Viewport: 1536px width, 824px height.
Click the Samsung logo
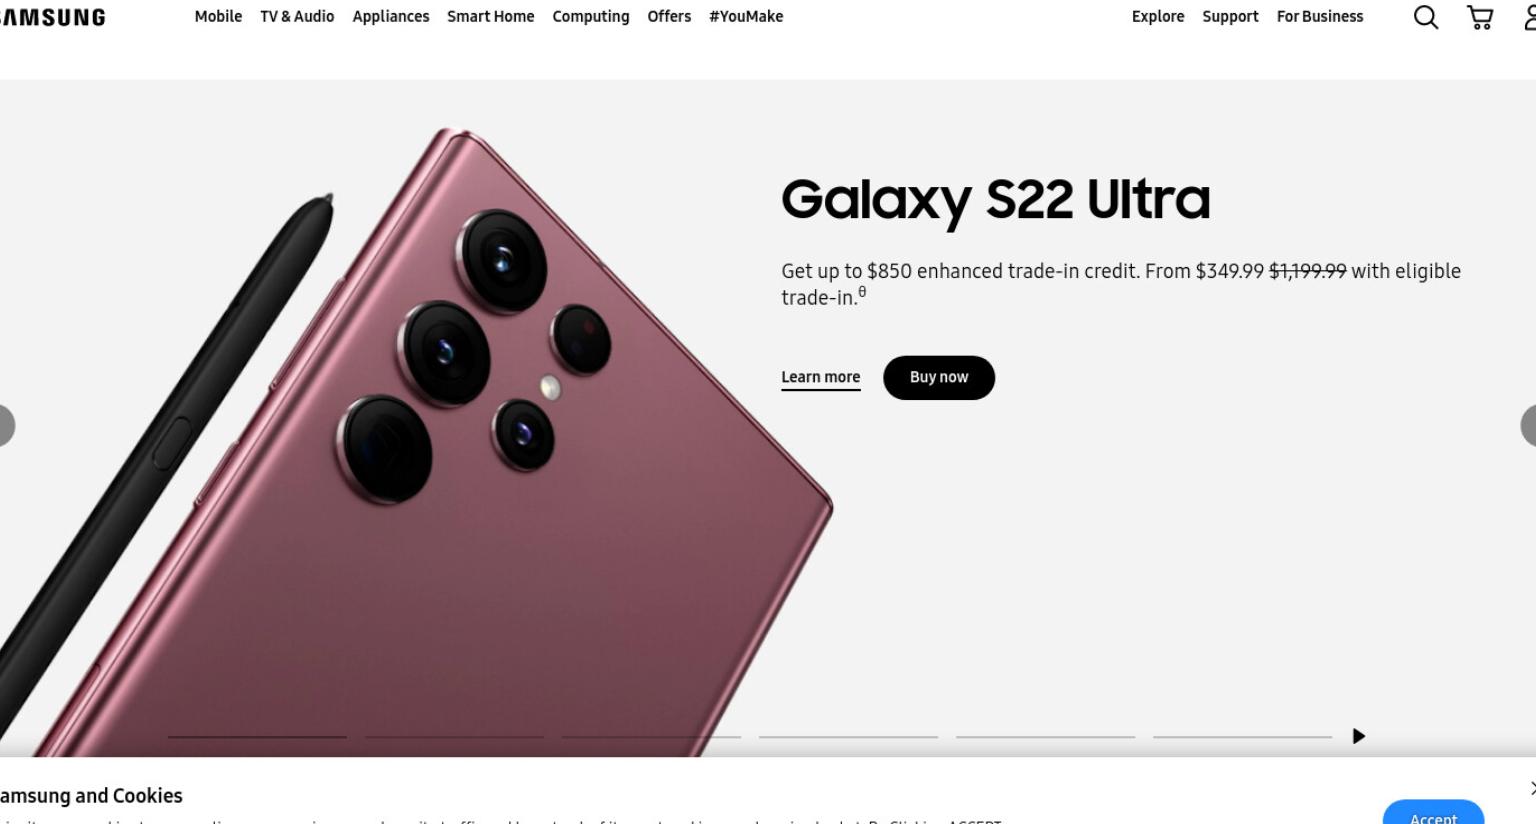[x=51, y=17]
